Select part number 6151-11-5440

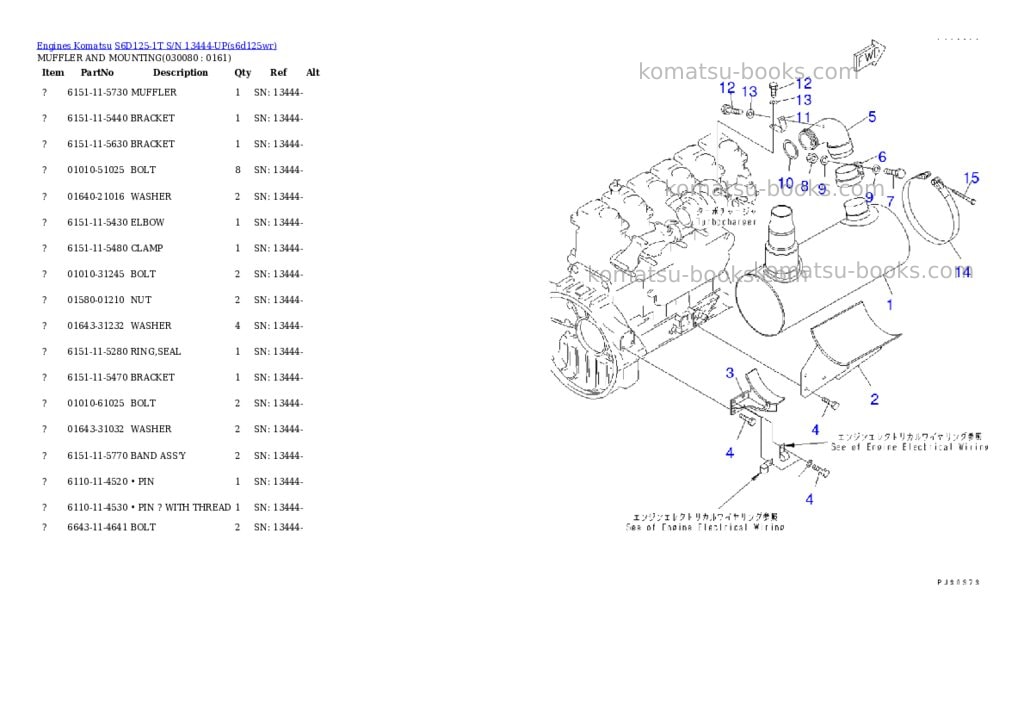(x=97, y=118)
